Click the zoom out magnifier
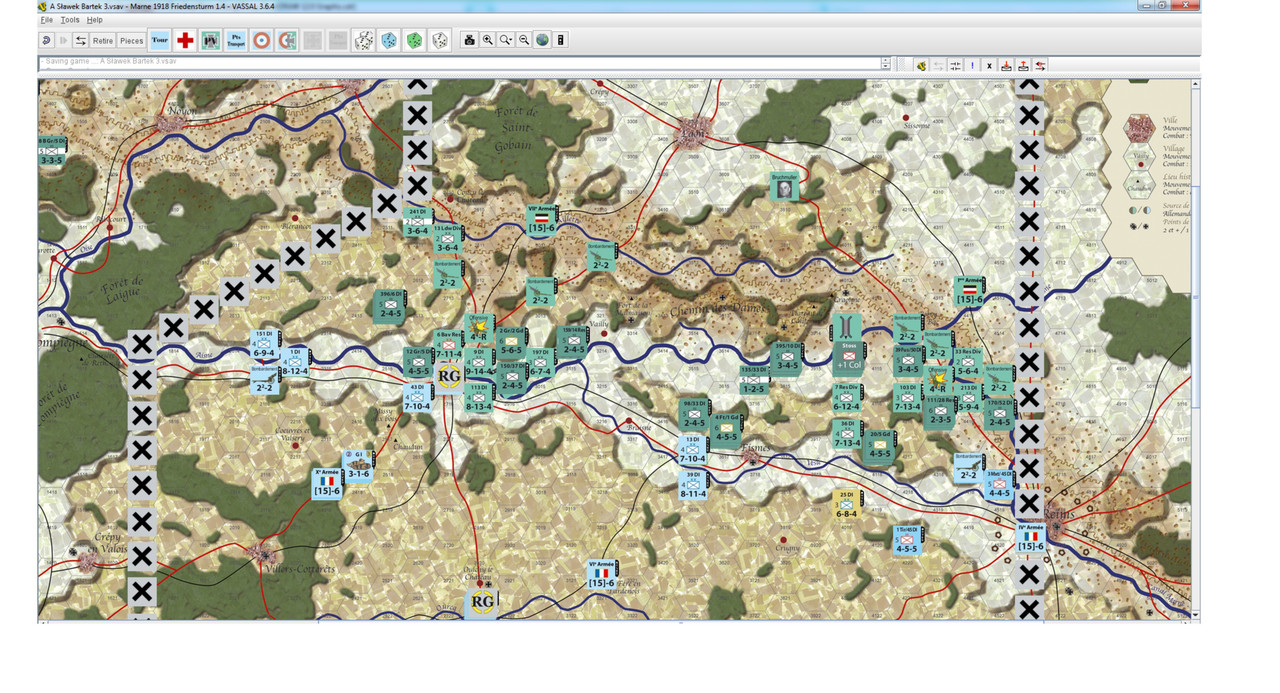This screenshot has width=1280, height=693. pos(524,40)
